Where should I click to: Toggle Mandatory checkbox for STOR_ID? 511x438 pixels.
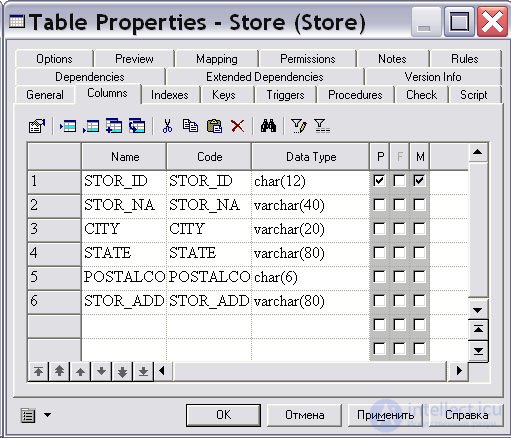(419, 181)
